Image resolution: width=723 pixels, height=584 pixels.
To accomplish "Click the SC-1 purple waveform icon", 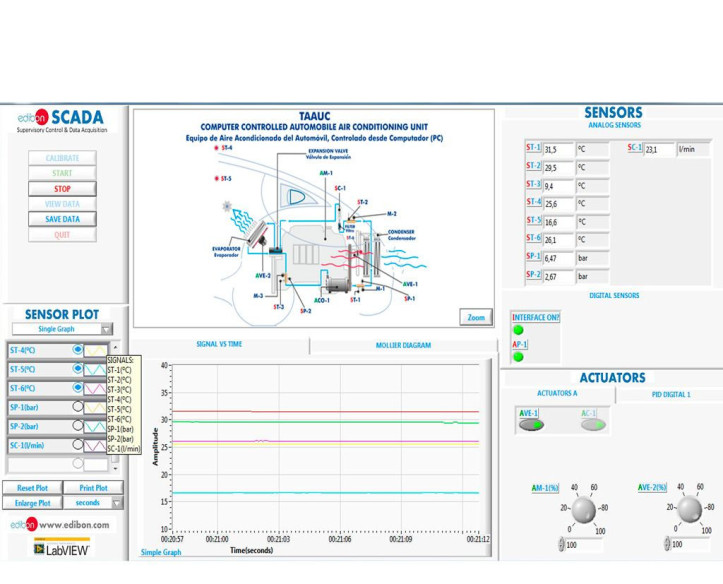I will 95,446.
